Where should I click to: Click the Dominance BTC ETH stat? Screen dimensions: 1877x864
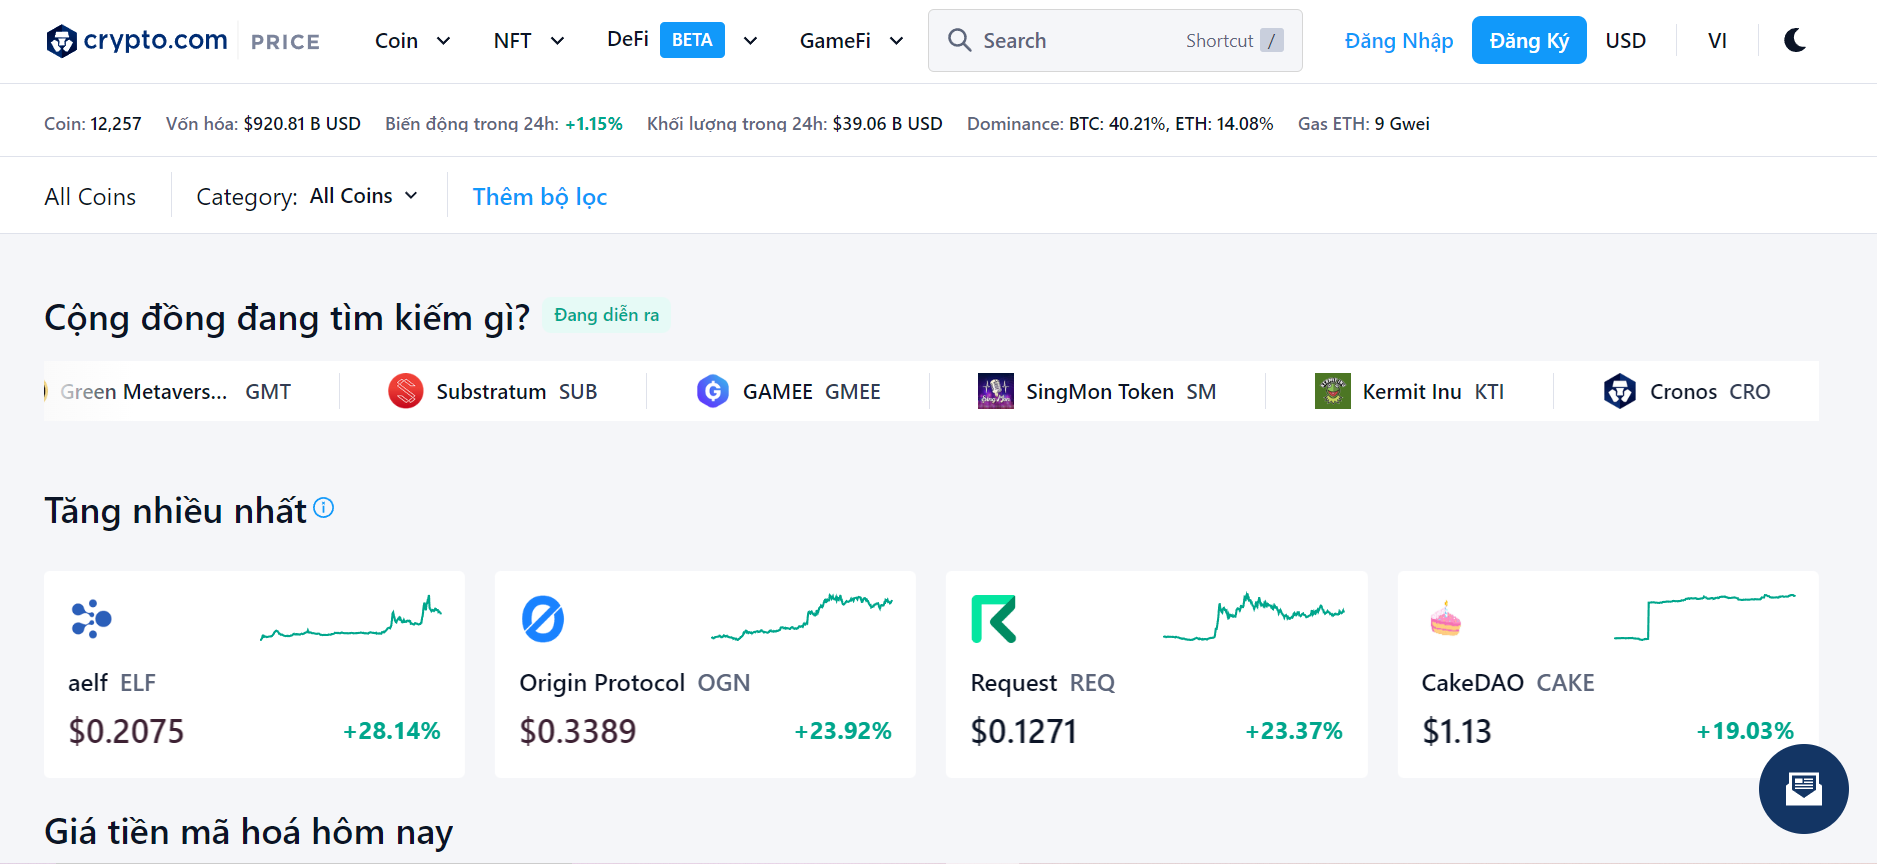click(1120, 124)
